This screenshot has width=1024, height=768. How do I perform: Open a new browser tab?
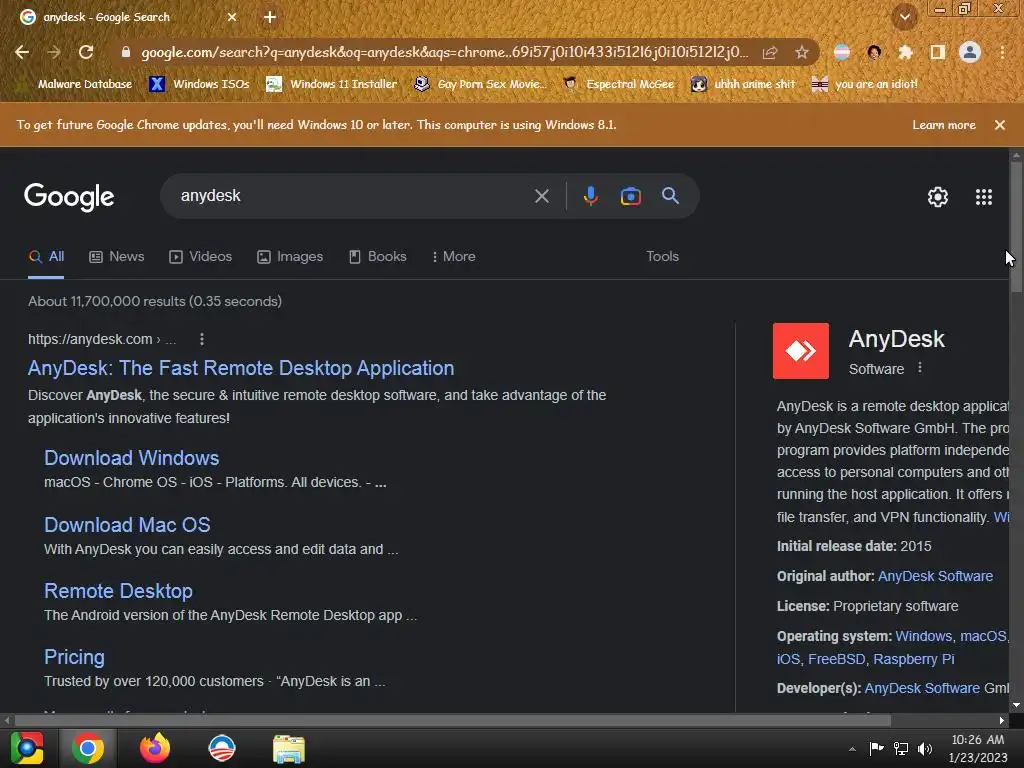pyautogui.click(x=270, y=17)
